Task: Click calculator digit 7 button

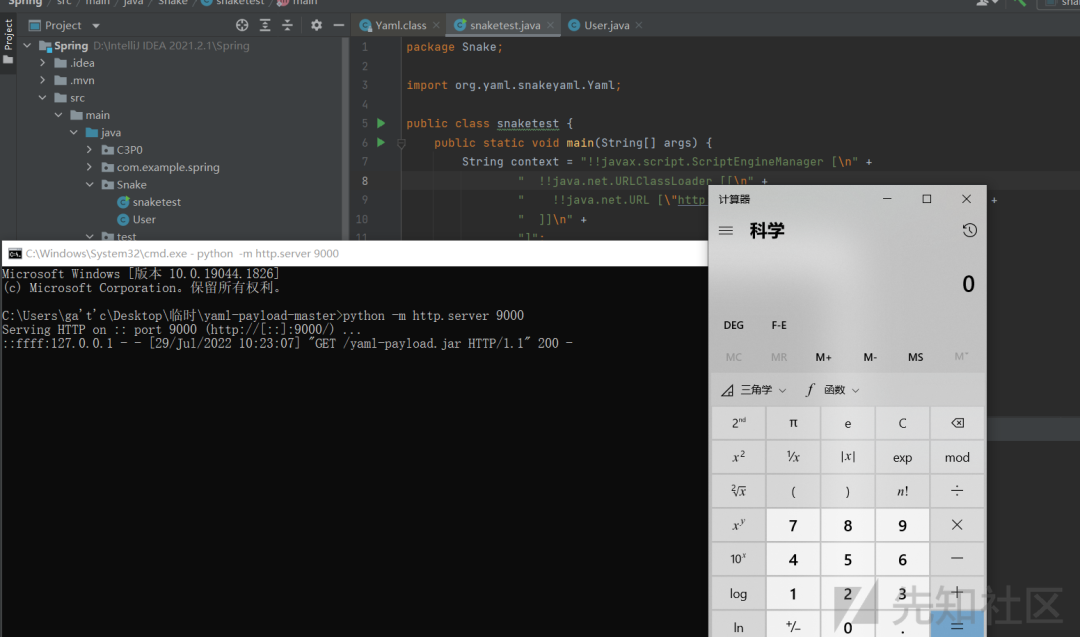Action: 793,525
